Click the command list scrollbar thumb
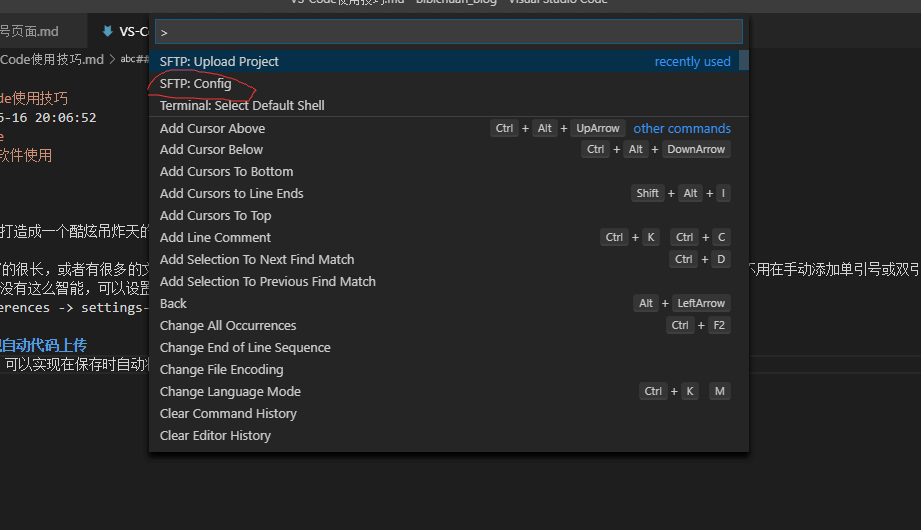The width and height of the screenshot is (921, 530). pos(743,61)
